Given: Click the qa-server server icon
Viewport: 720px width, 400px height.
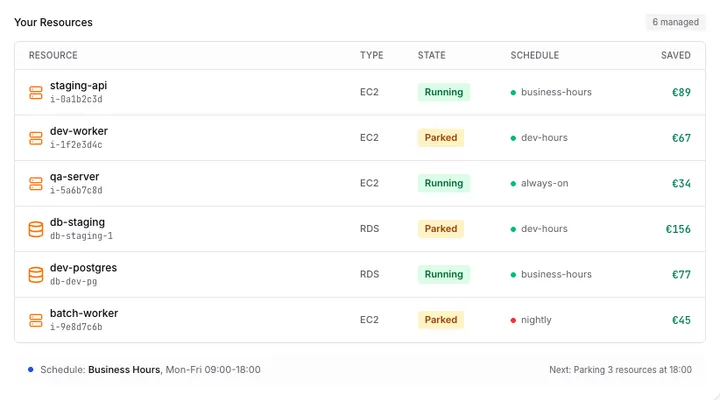Looking at the screenshot, I should tap(36, 183).
